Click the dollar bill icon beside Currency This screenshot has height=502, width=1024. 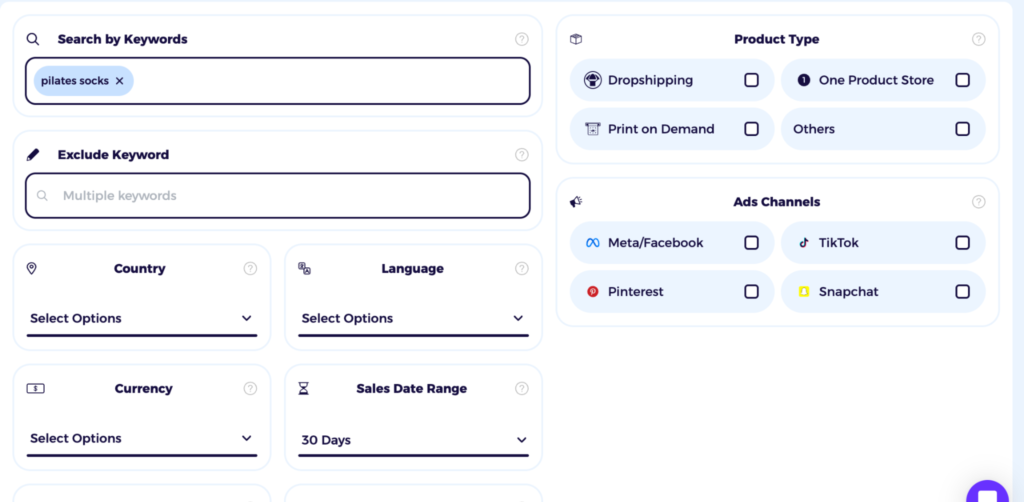pos(35,388)
